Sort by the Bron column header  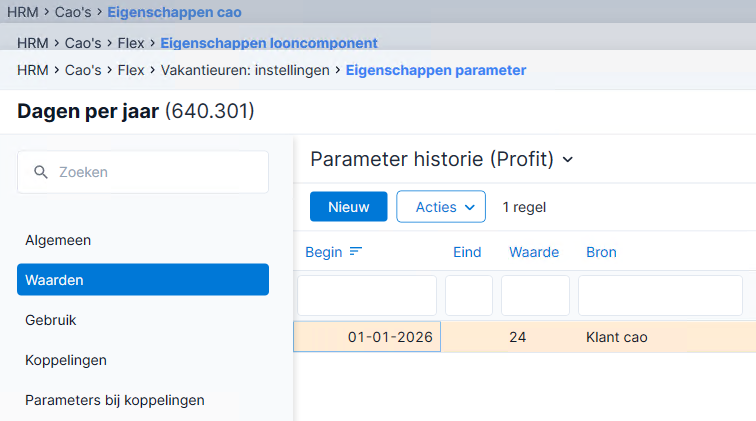click(x=601, y=252)
